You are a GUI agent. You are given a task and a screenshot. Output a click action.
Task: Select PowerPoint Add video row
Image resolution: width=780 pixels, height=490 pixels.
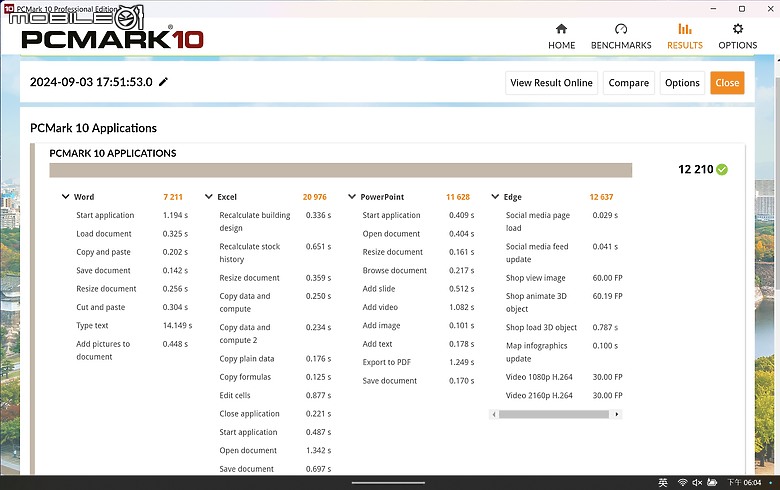418,307
